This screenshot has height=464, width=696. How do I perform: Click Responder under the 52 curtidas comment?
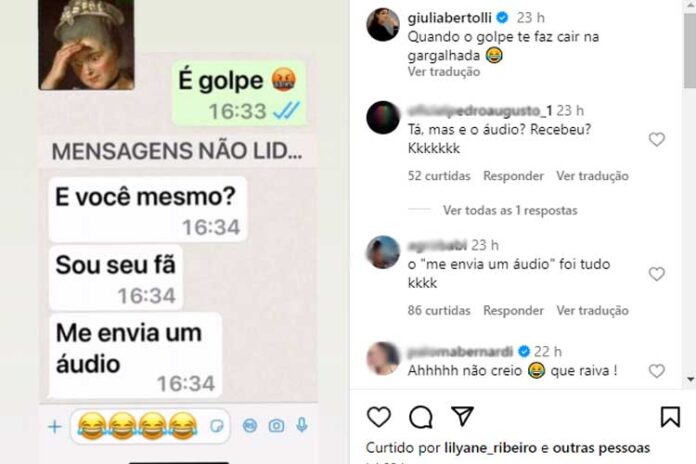coord(513,176)
